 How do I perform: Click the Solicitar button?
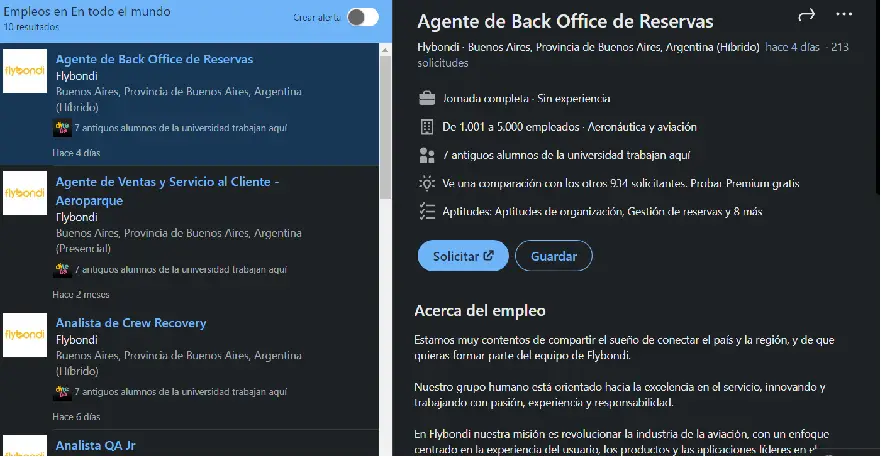(463, 256)
